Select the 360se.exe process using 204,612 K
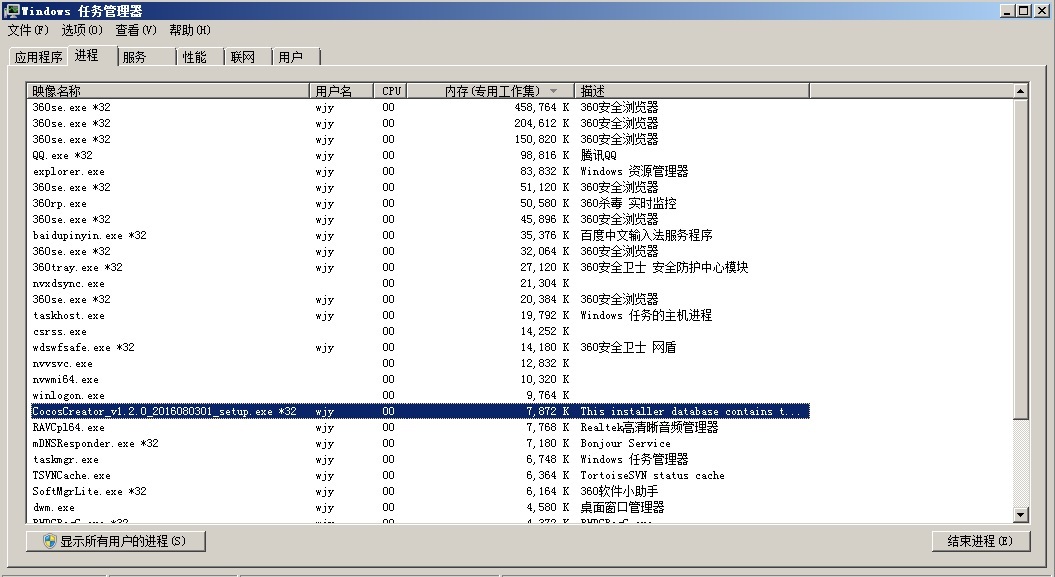 point(420,123)
